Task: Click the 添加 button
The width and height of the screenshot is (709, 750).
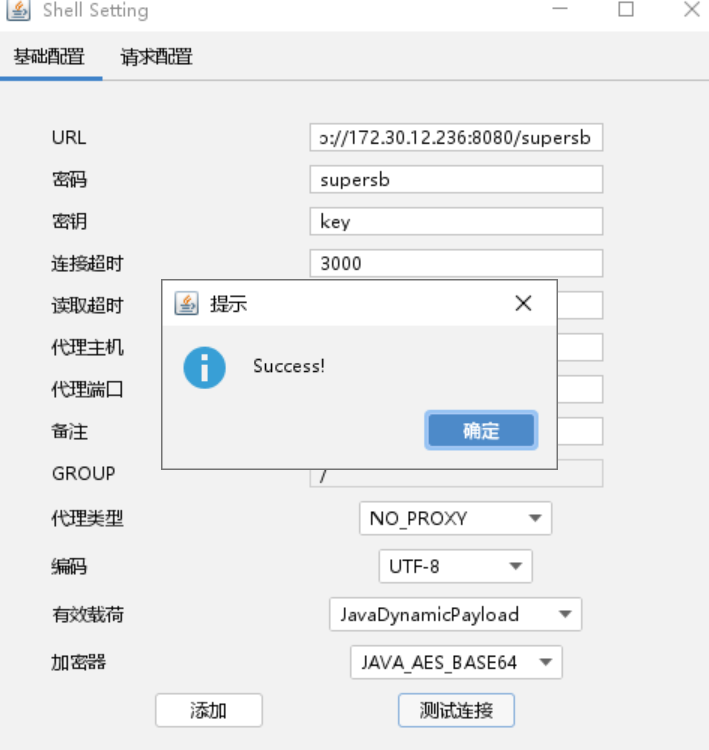Action: (x=209, y=710)
